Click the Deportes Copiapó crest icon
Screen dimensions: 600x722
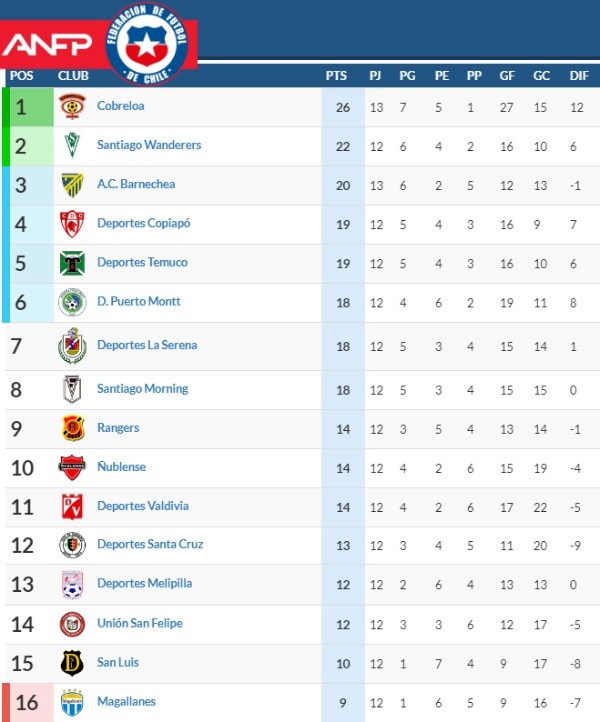pyautogui.click(x=72, y=224)
